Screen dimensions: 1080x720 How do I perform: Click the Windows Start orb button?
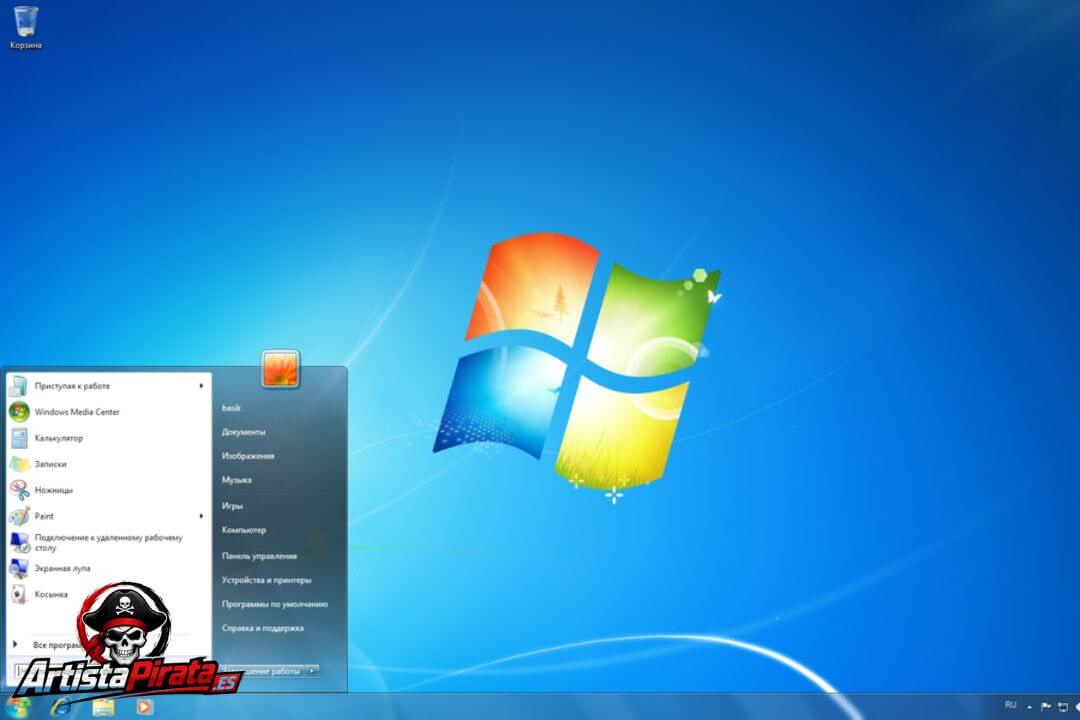(x=17, y=707)
